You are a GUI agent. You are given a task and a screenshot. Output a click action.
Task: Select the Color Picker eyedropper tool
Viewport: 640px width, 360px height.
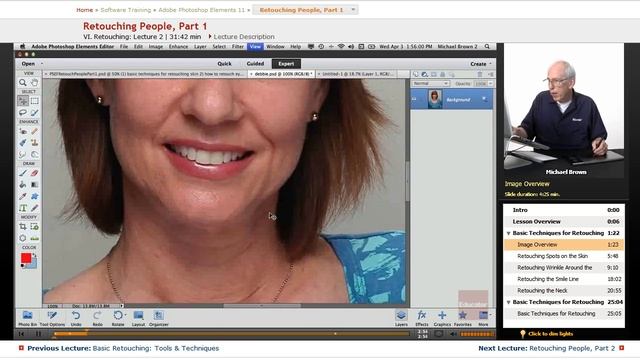pyautogui.click(x=23, y=196)
